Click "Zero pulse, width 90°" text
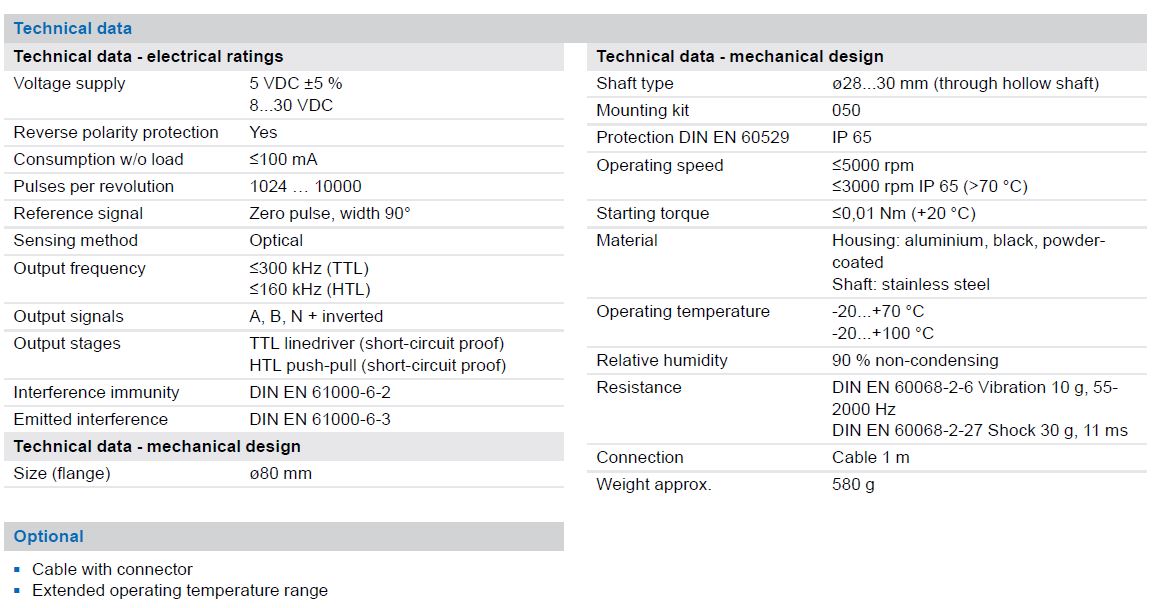 tap(329, 214)
